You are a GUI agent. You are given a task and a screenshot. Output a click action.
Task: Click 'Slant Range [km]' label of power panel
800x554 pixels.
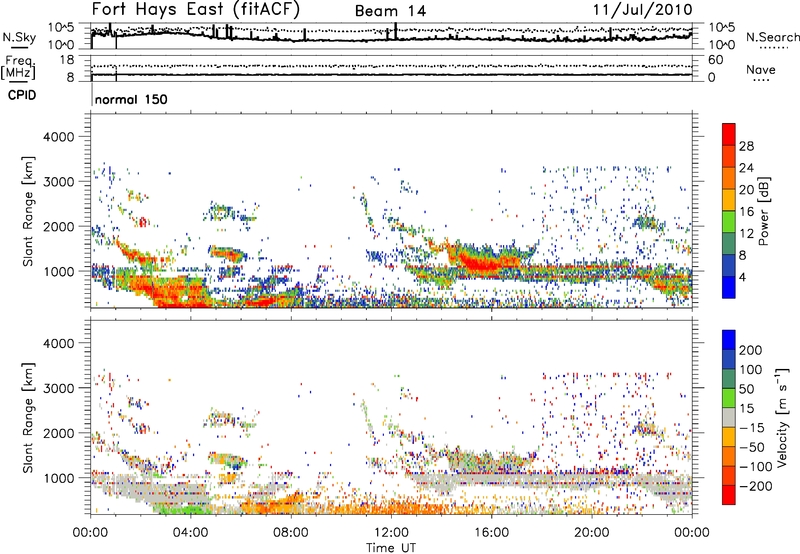pyautogui.click(x=28, y=211)
